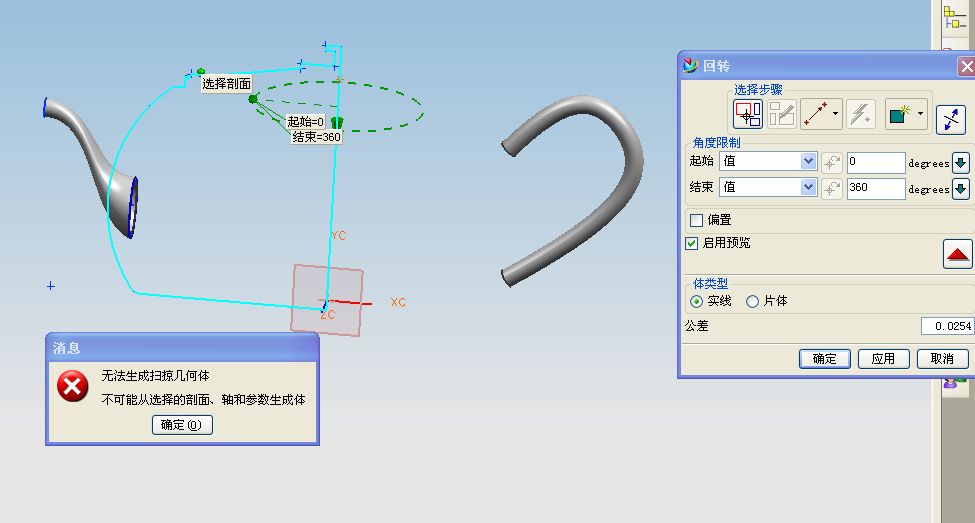Click the 起始 row inferred point icon
The width and height of the screenshot is (975, 523).
tap(831, 163)
